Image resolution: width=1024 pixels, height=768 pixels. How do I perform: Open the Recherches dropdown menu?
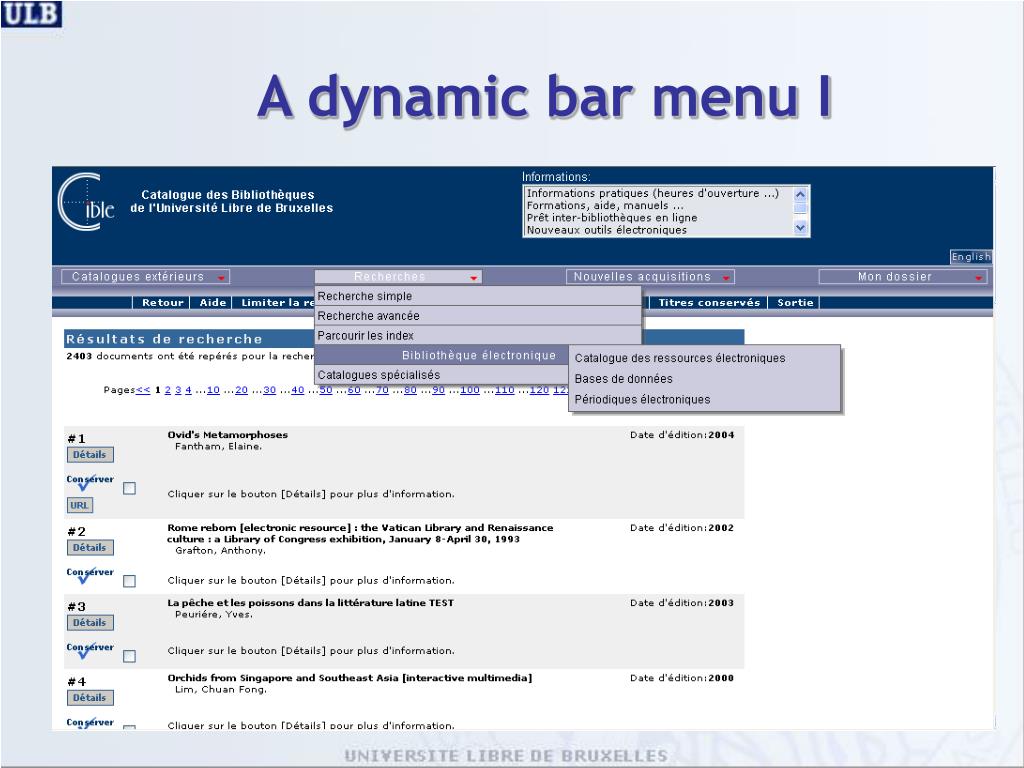[x=398, y=277]
